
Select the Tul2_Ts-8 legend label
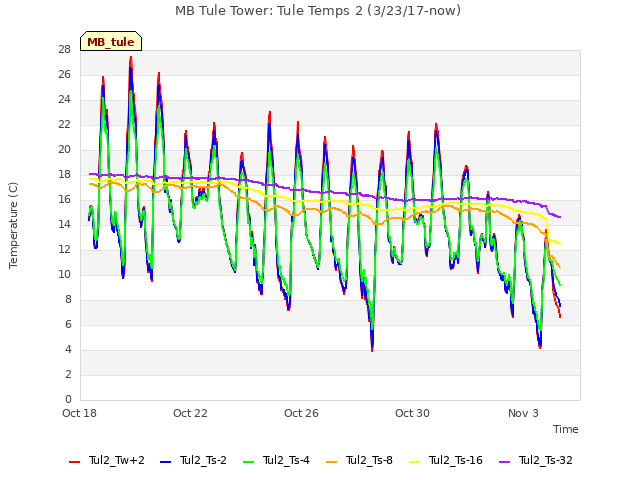(369, 460)
